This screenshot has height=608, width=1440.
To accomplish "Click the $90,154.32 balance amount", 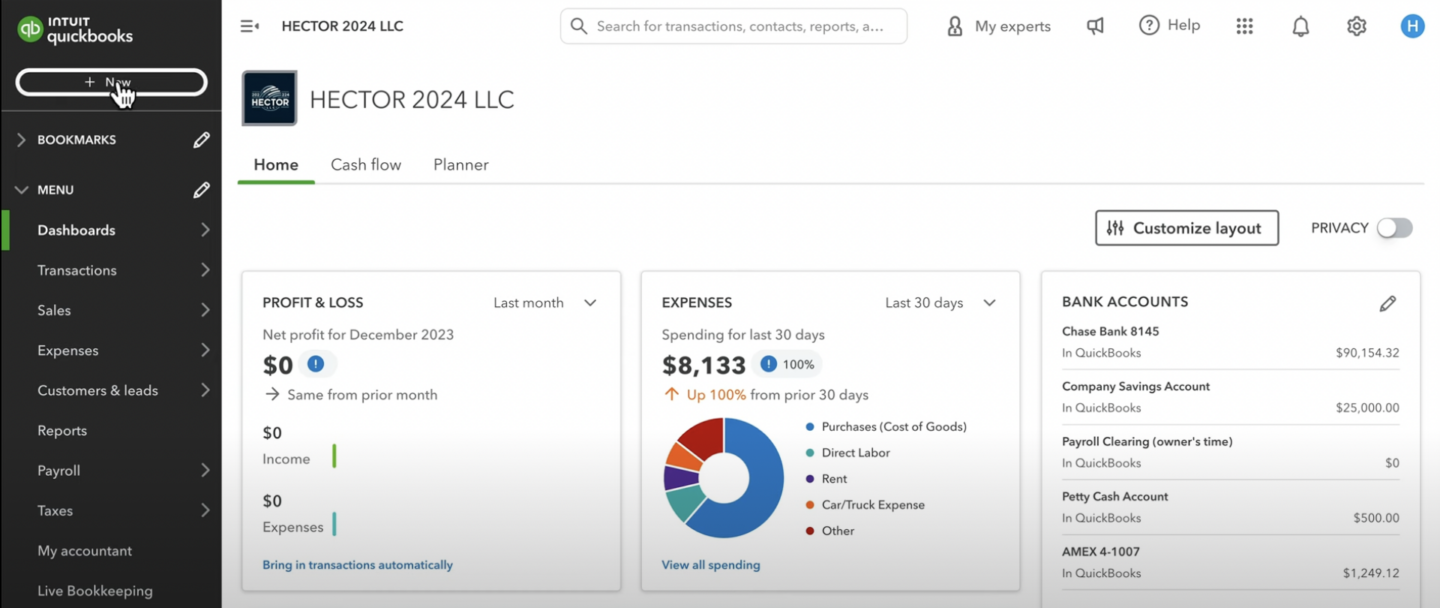I will tap(1367, 353).
